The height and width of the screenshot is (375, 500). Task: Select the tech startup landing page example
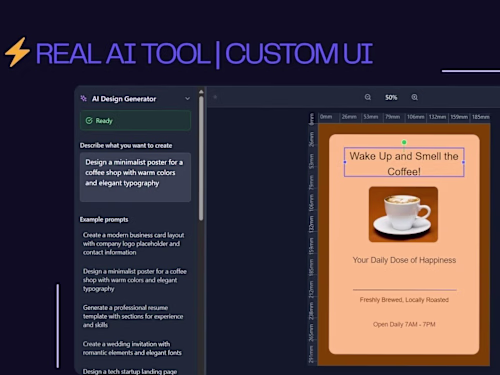click(x=130, y=371)
